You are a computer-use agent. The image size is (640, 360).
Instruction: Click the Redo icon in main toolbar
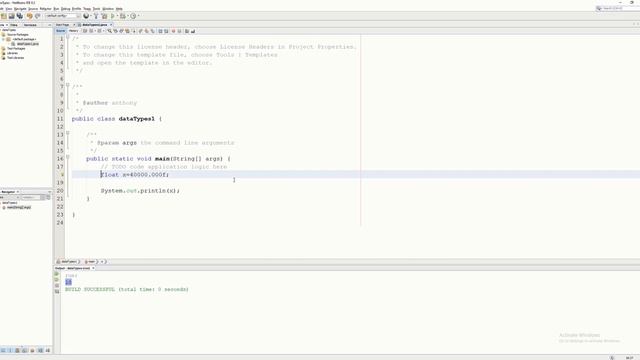[38, 16]
